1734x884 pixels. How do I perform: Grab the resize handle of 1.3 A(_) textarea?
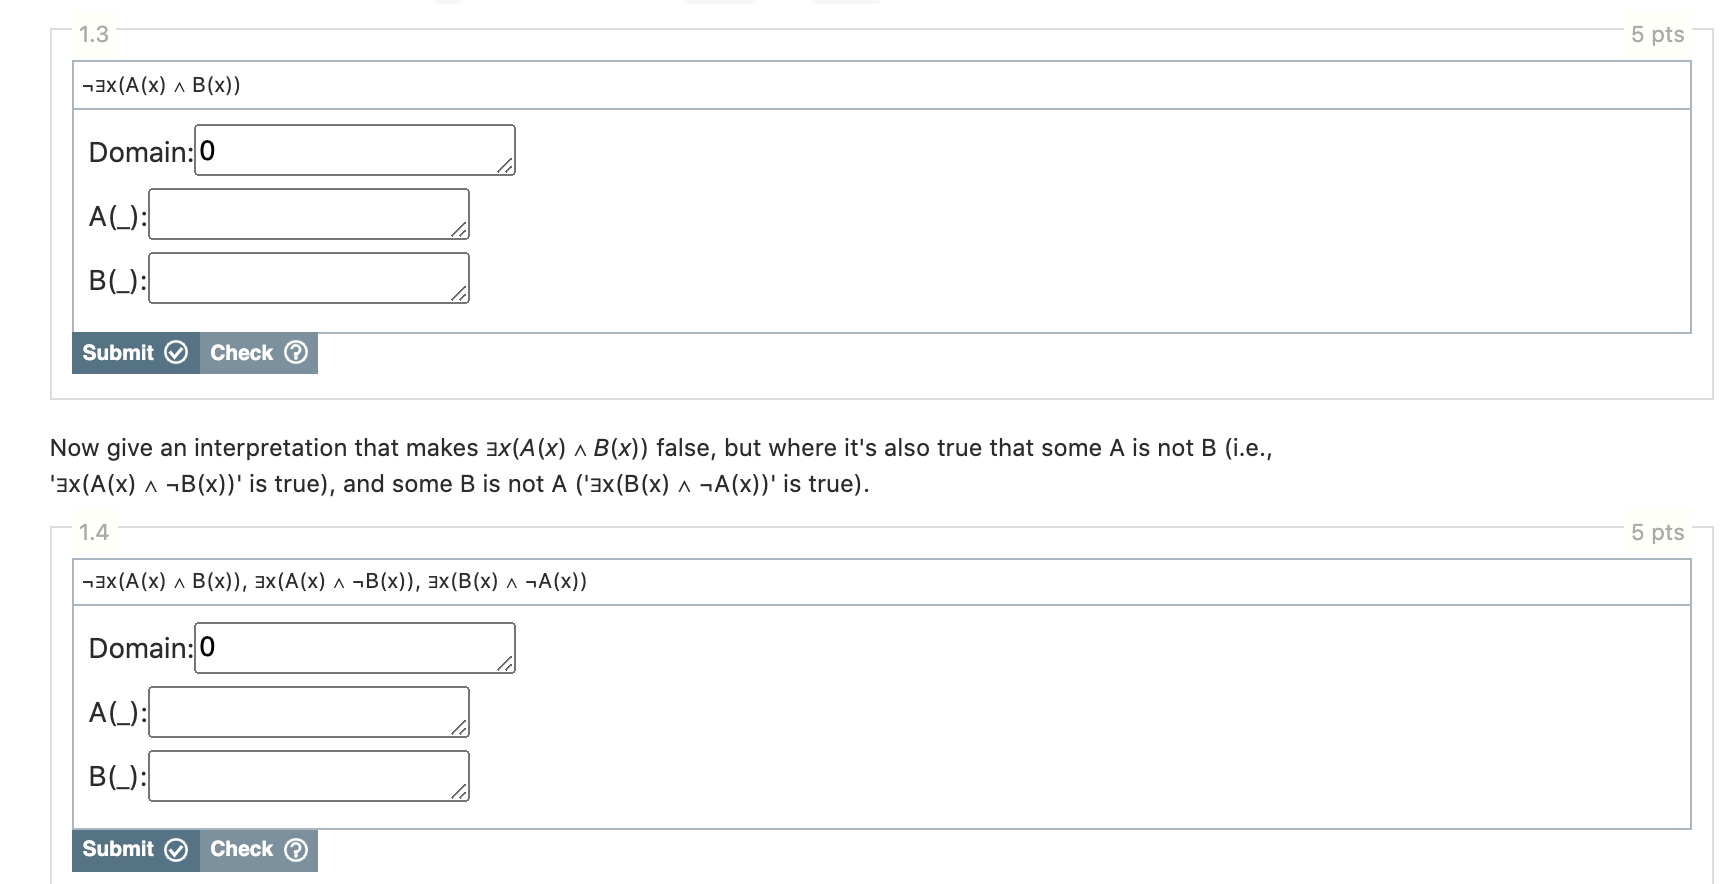pos(459,230)
